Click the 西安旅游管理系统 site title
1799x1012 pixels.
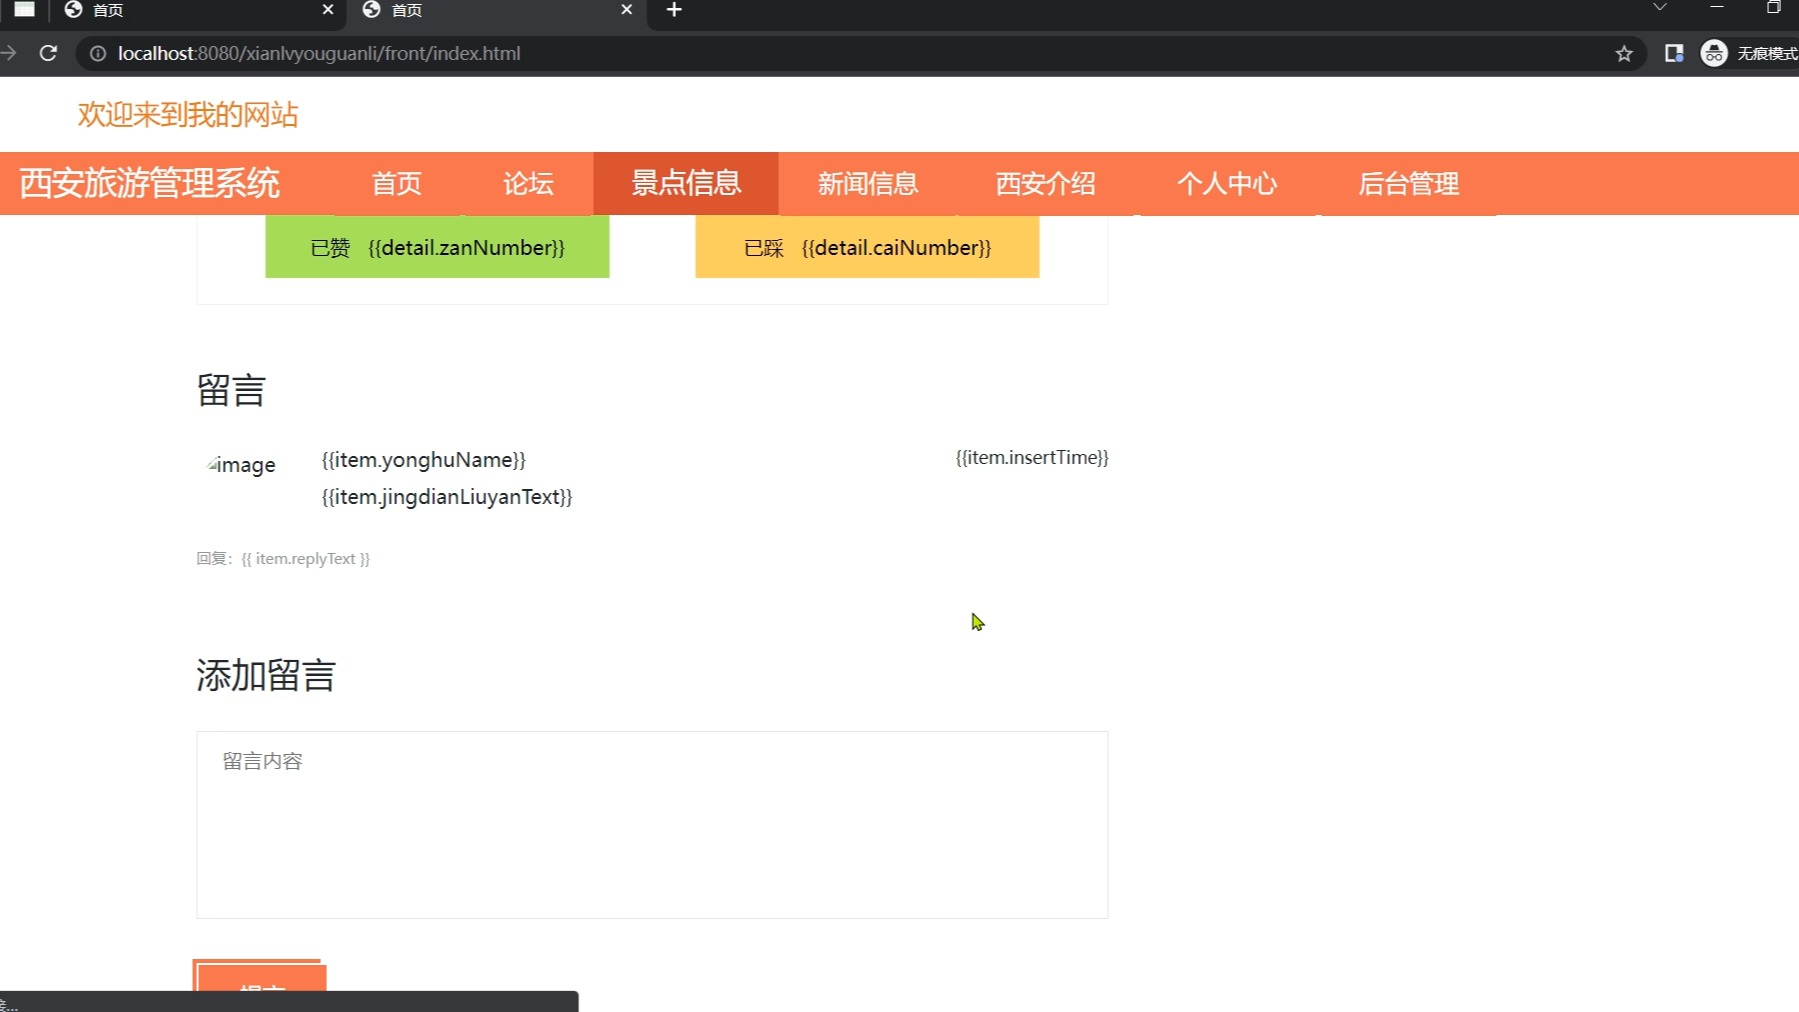[150, 184]
